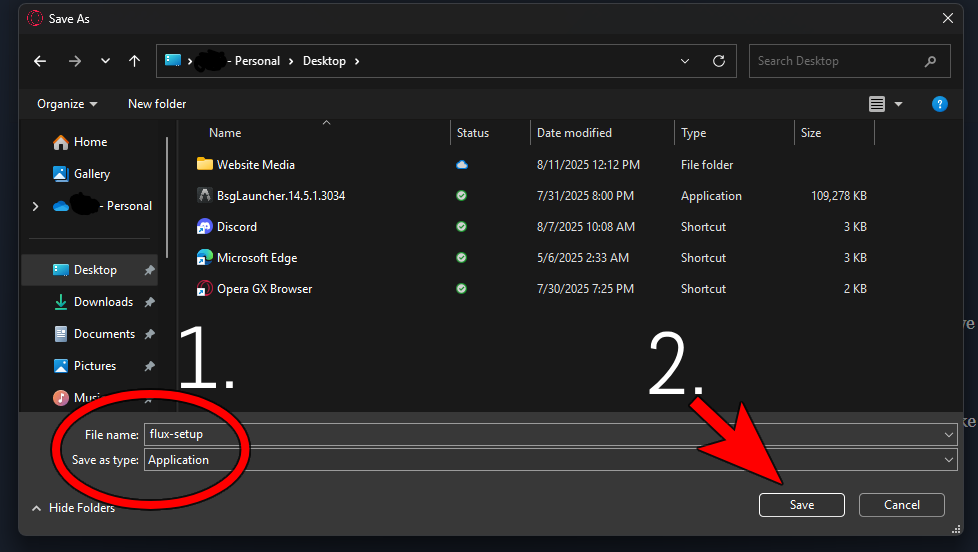Viewport: 978px width, 552px height.
Task: Click the Discord file name
Action: pos(236,227)
